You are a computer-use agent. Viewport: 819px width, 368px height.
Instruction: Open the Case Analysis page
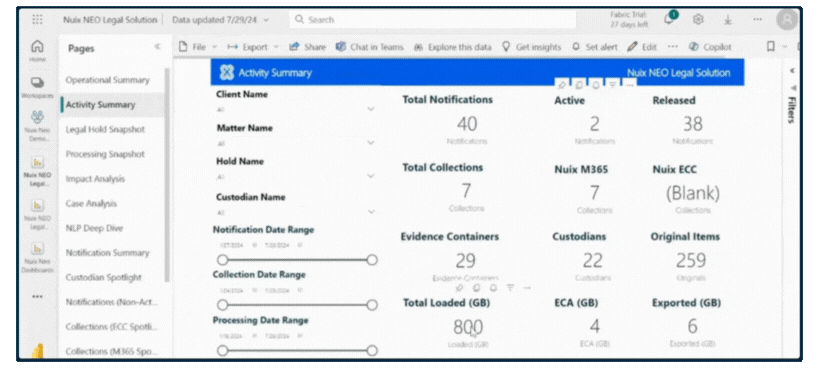(x=91, y=203)
